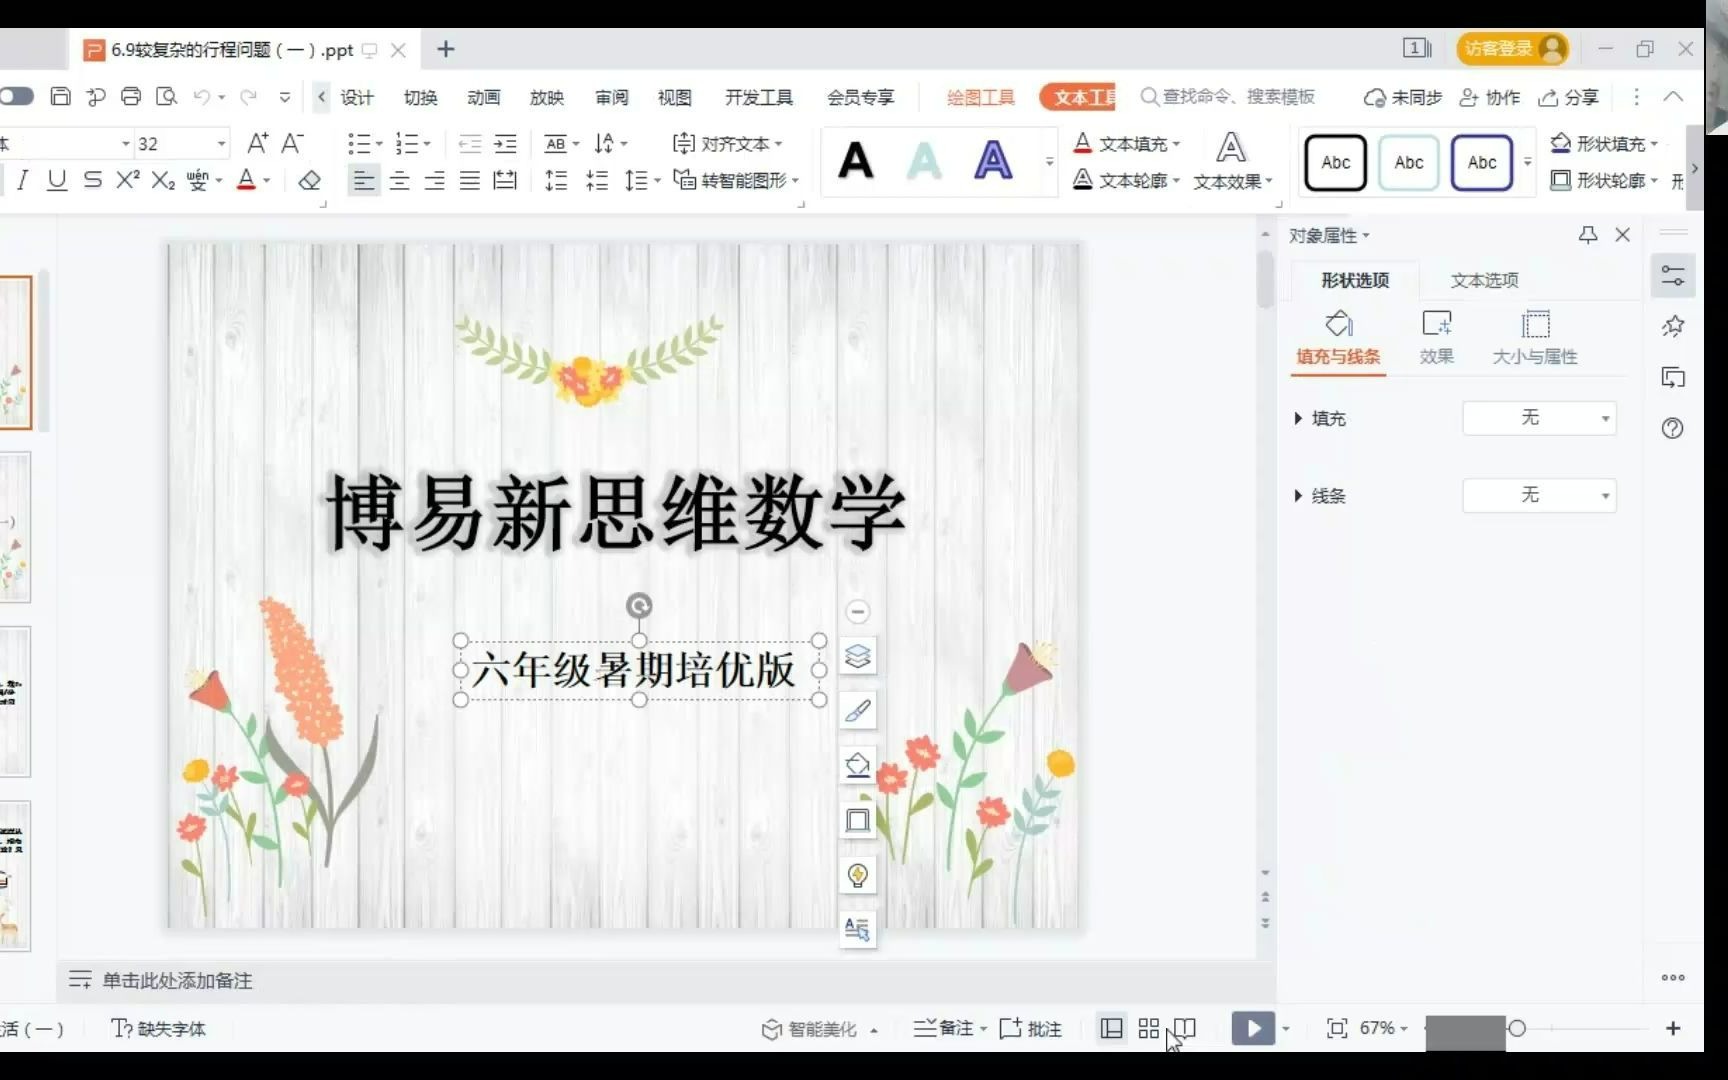1728x1080 pixels.
Task: Open 文本轮廓 dropdown
Action: [1127, 181]
